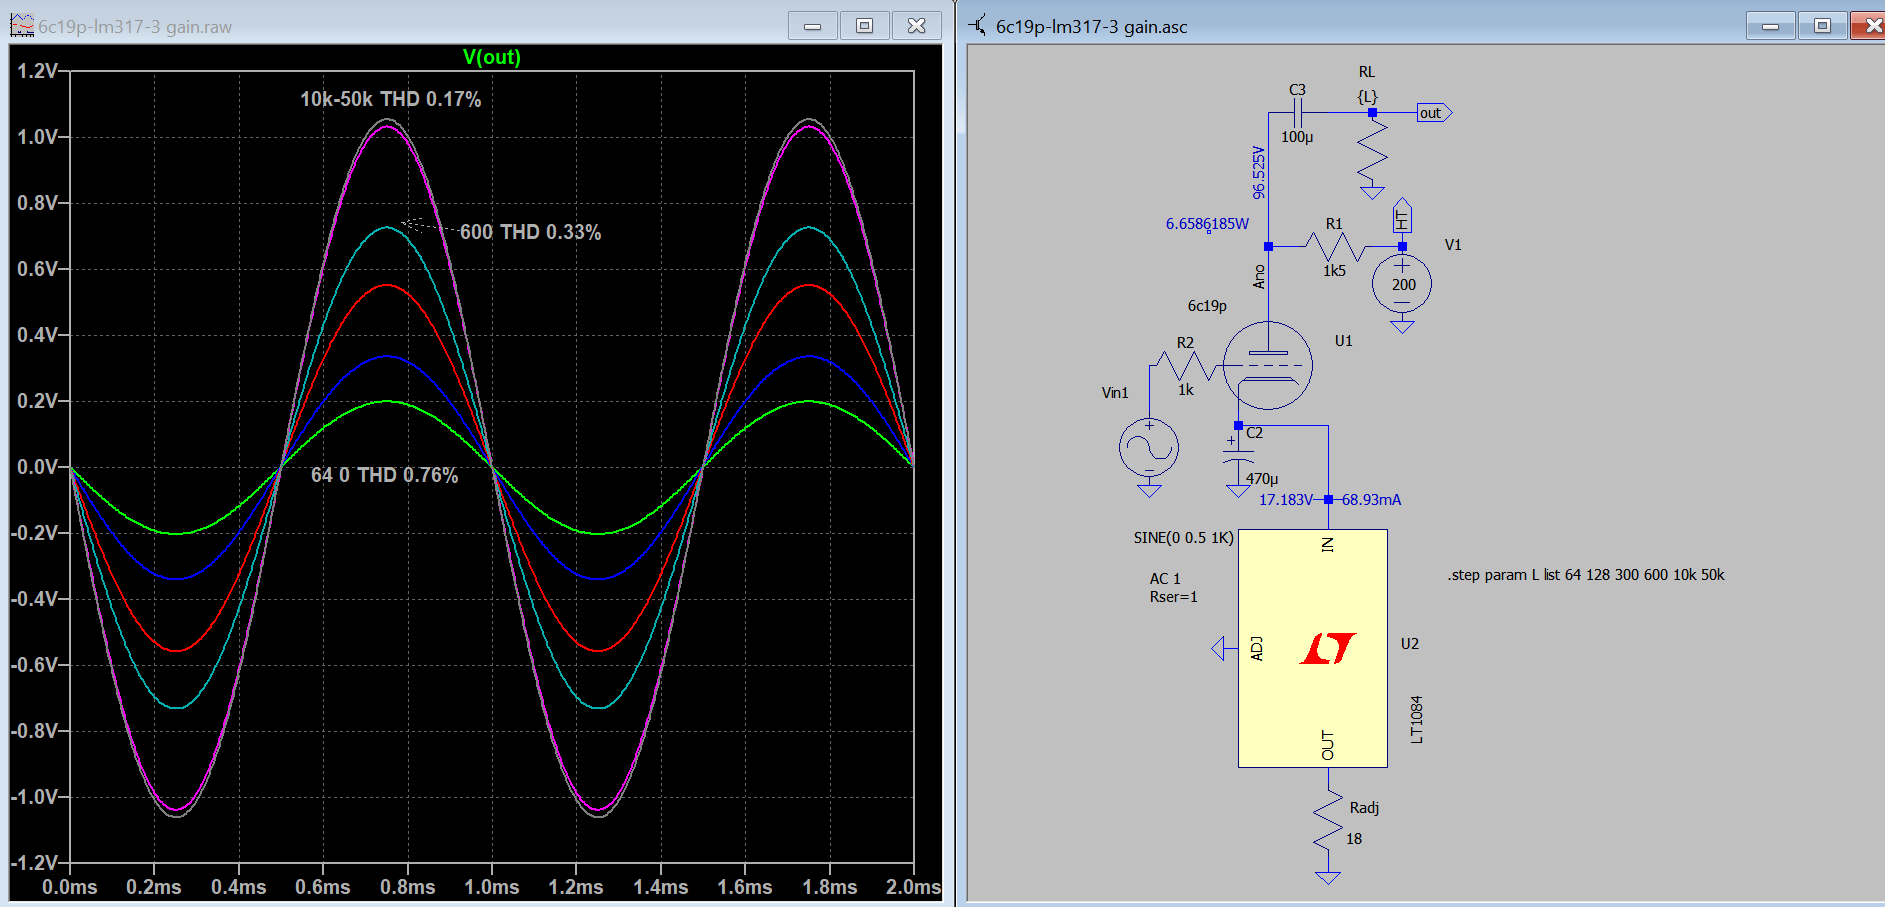Click the 200 value on source V1

tap(1403, 285)
